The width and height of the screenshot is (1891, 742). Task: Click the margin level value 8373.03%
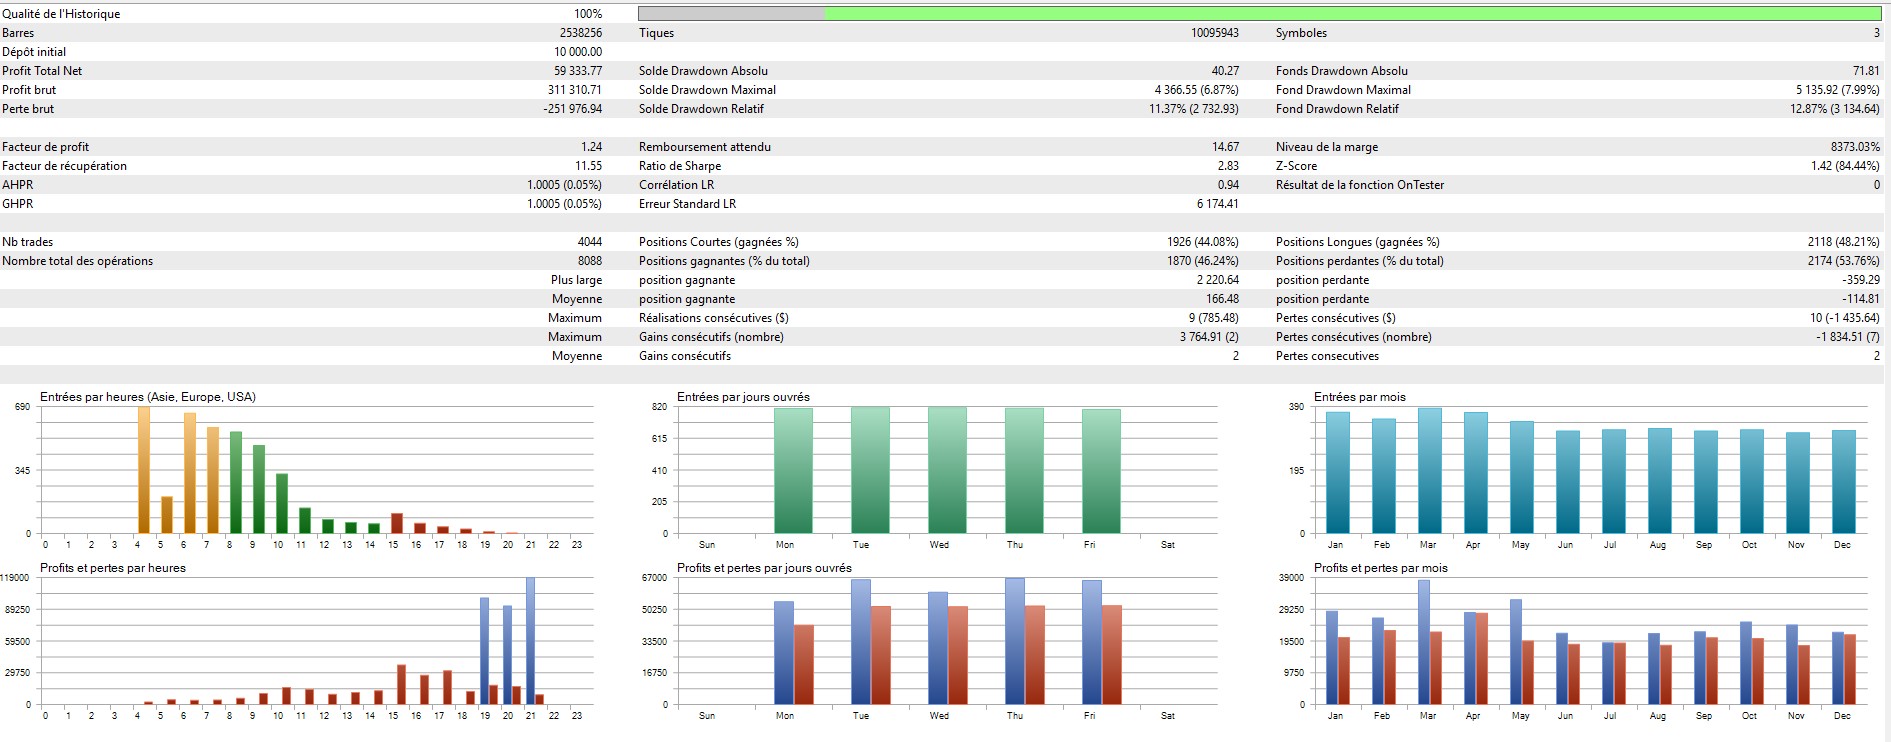1855,147
